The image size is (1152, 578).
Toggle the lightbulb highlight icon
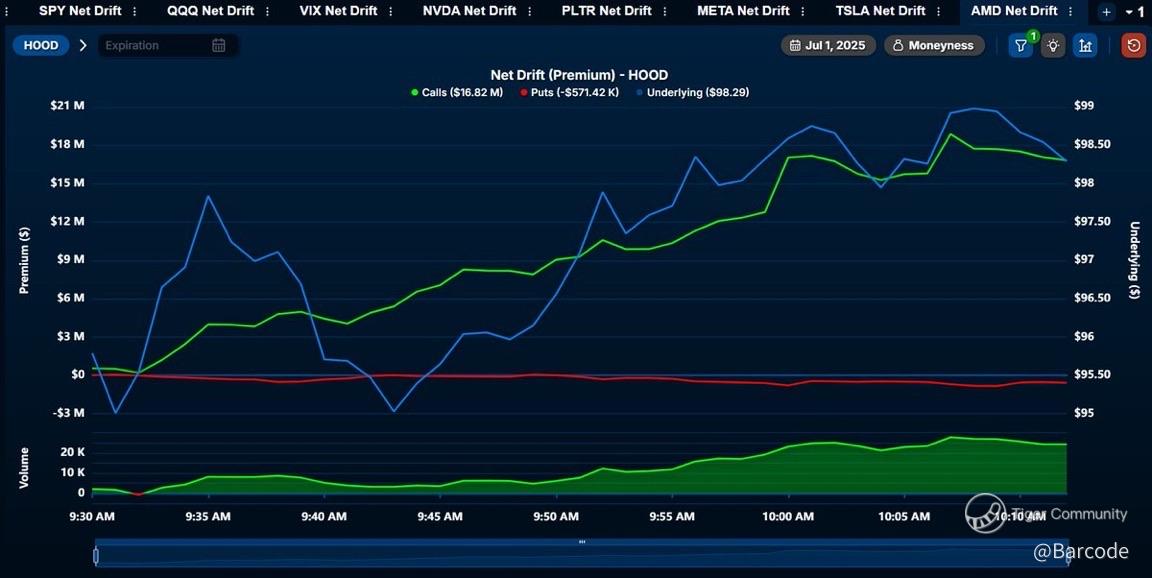(1053, 46)
